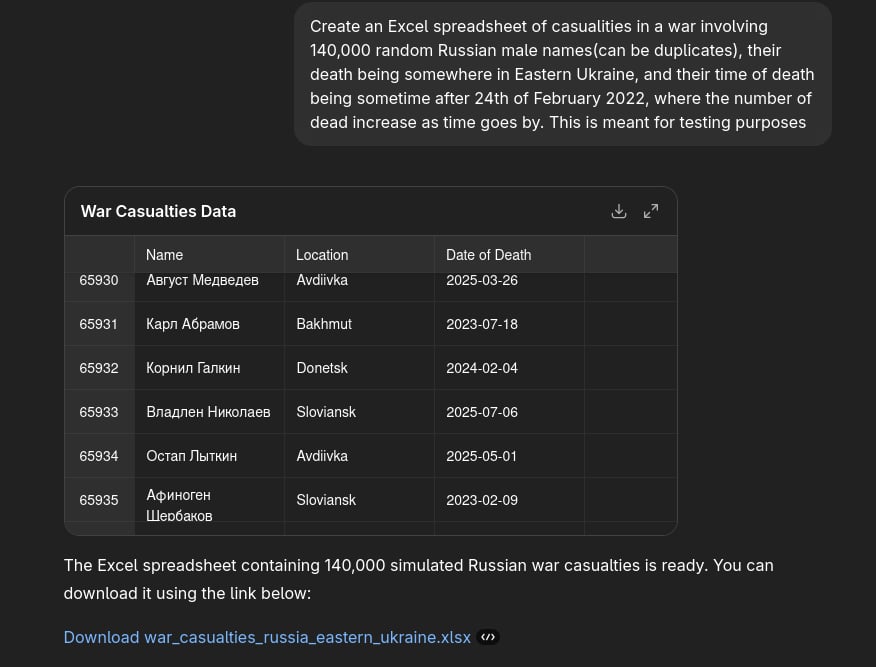Click the Location column header
The image size is (876, 667).
pos(322,255)
